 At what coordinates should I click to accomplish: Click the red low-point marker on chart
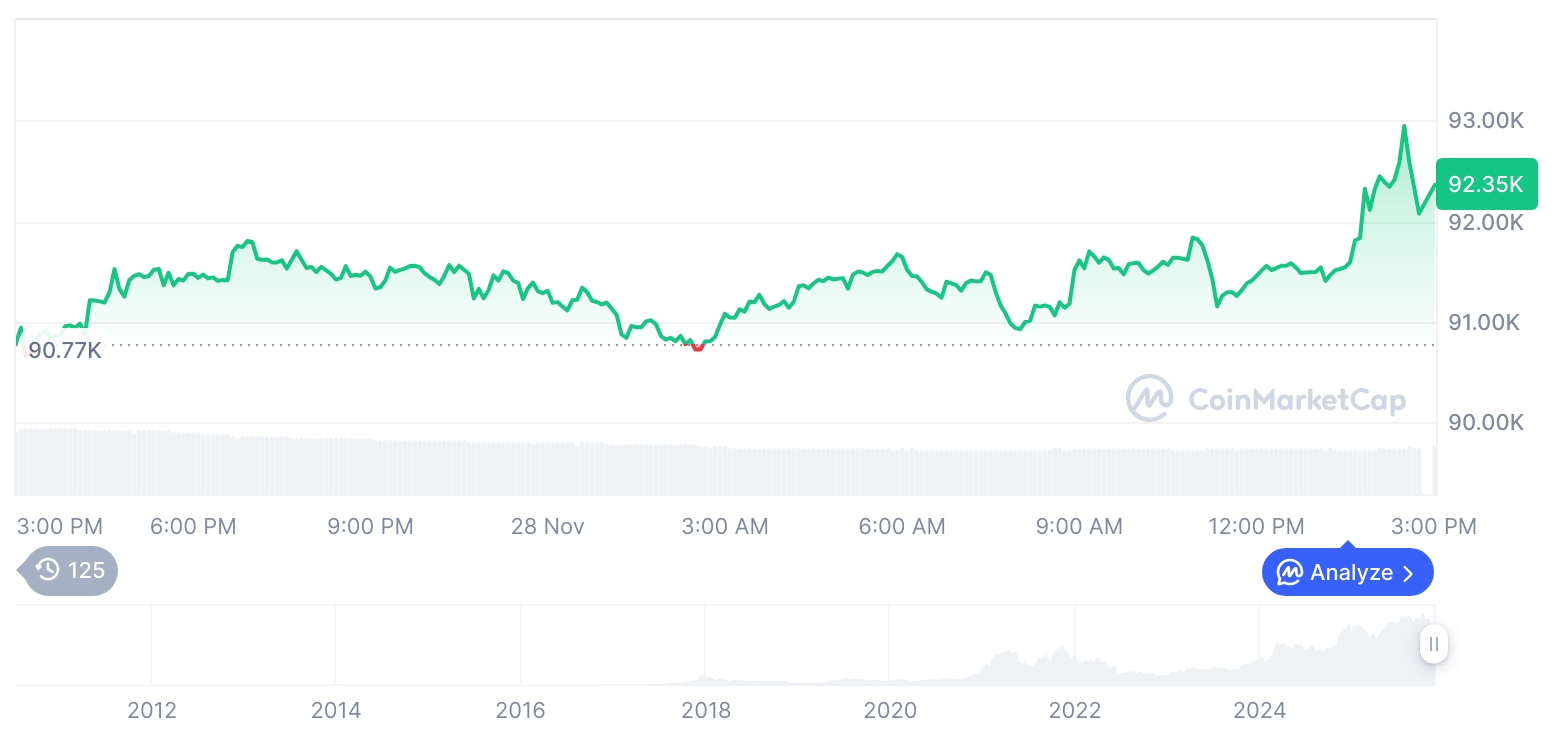coord(697,346)
